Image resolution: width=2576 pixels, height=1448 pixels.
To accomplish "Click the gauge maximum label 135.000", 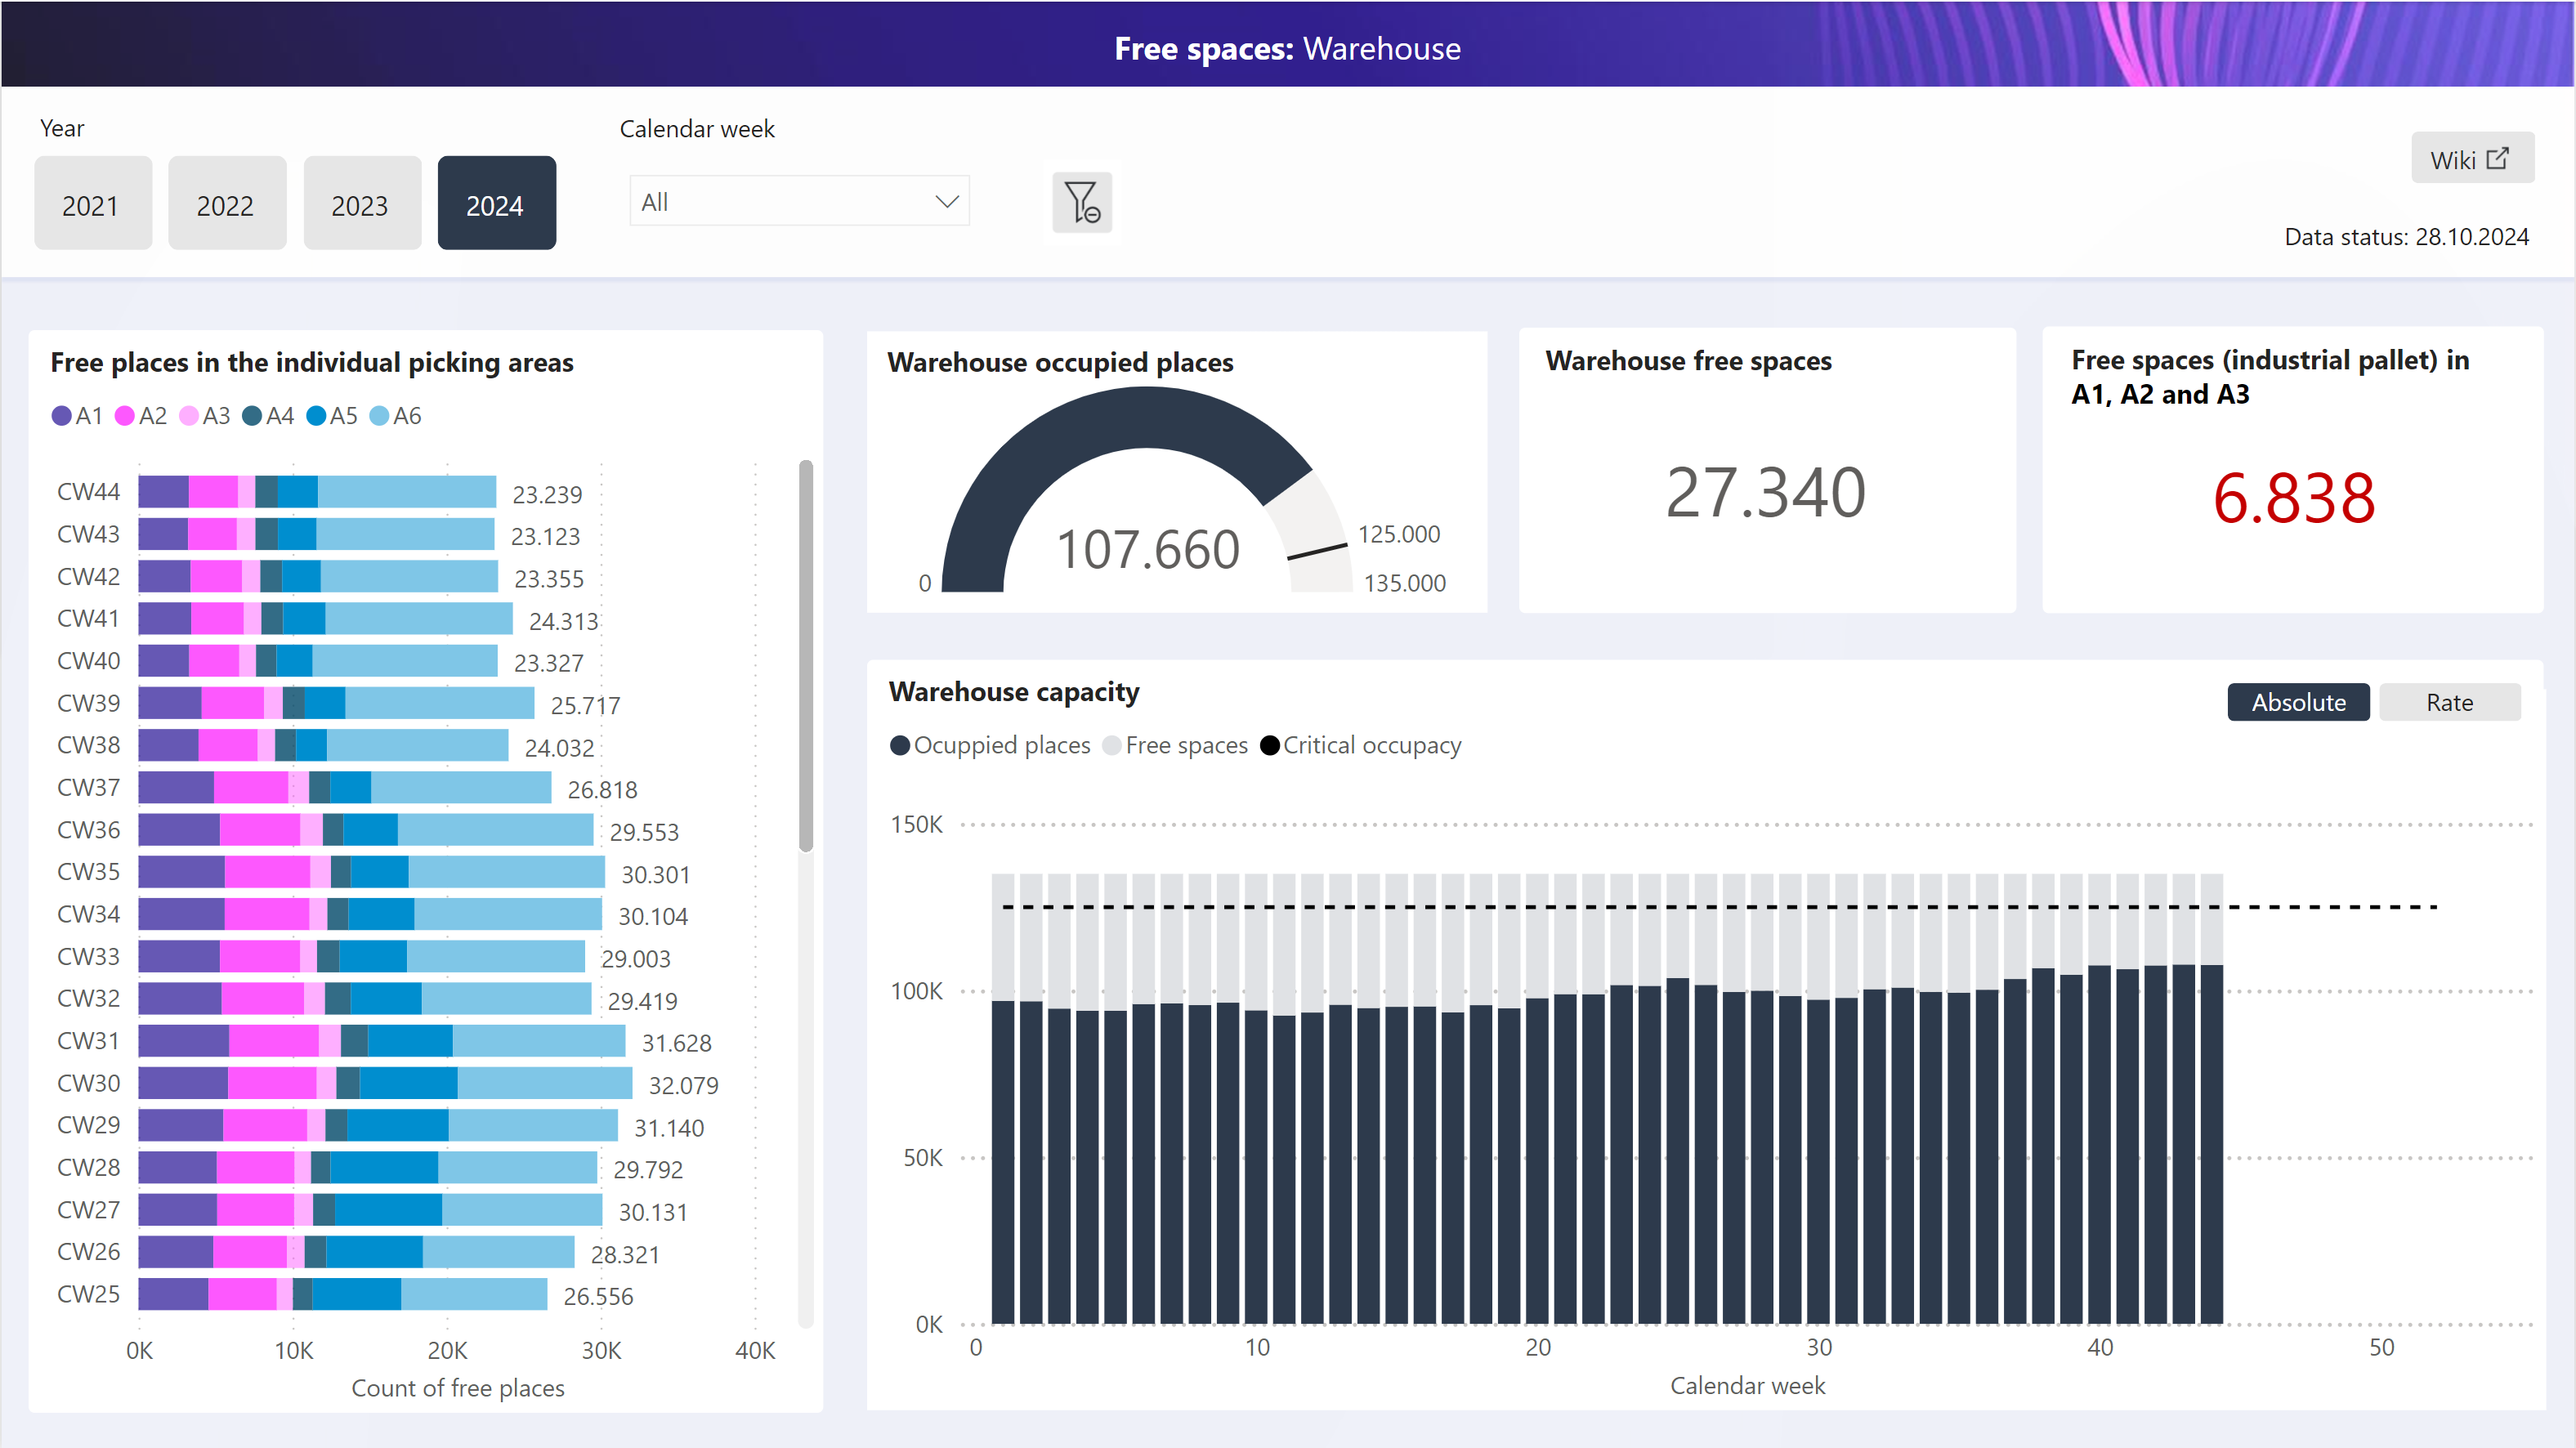I will [1404, 583].
